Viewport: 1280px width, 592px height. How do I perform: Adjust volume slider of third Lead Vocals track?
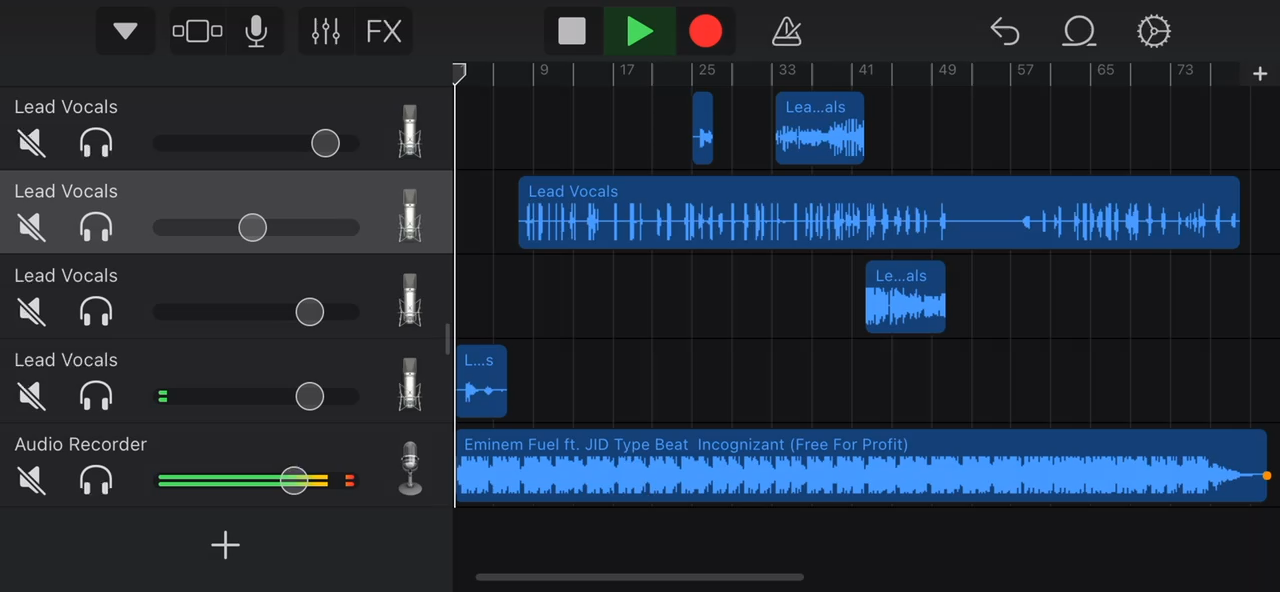pyautogui.click(x=310, y=312)
